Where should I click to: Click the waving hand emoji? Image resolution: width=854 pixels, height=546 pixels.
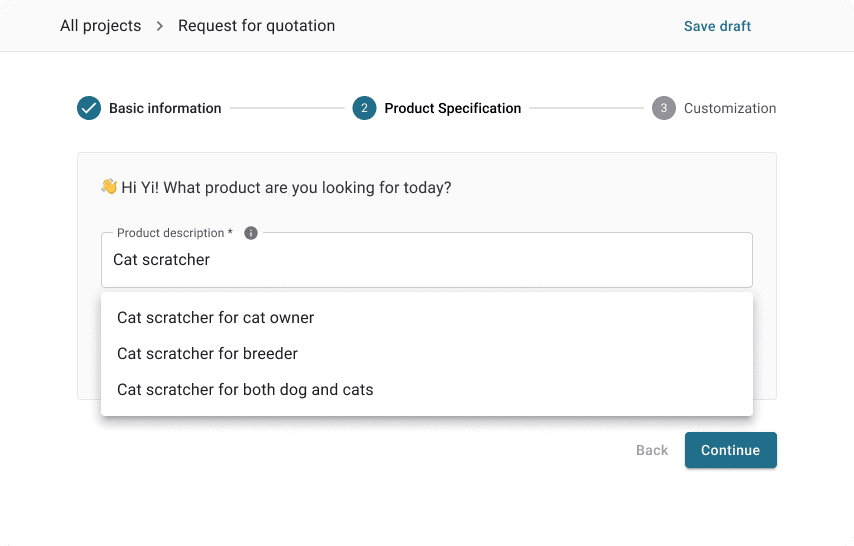(x=109, y=186)
